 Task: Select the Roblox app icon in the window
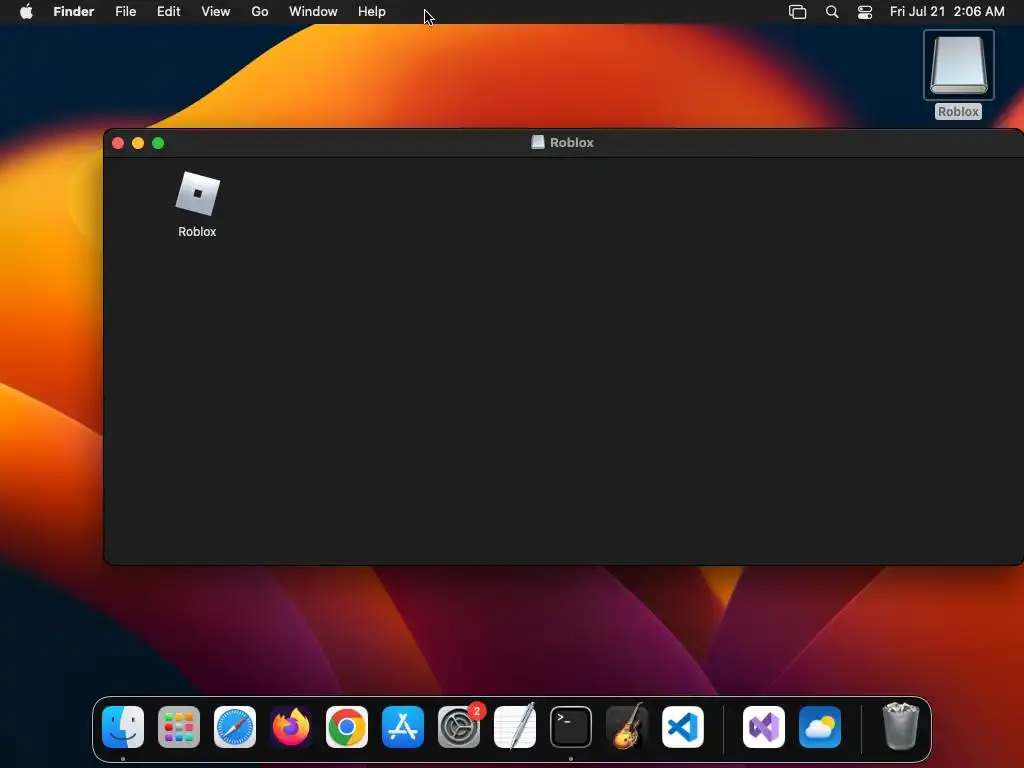tap(198, 193)
